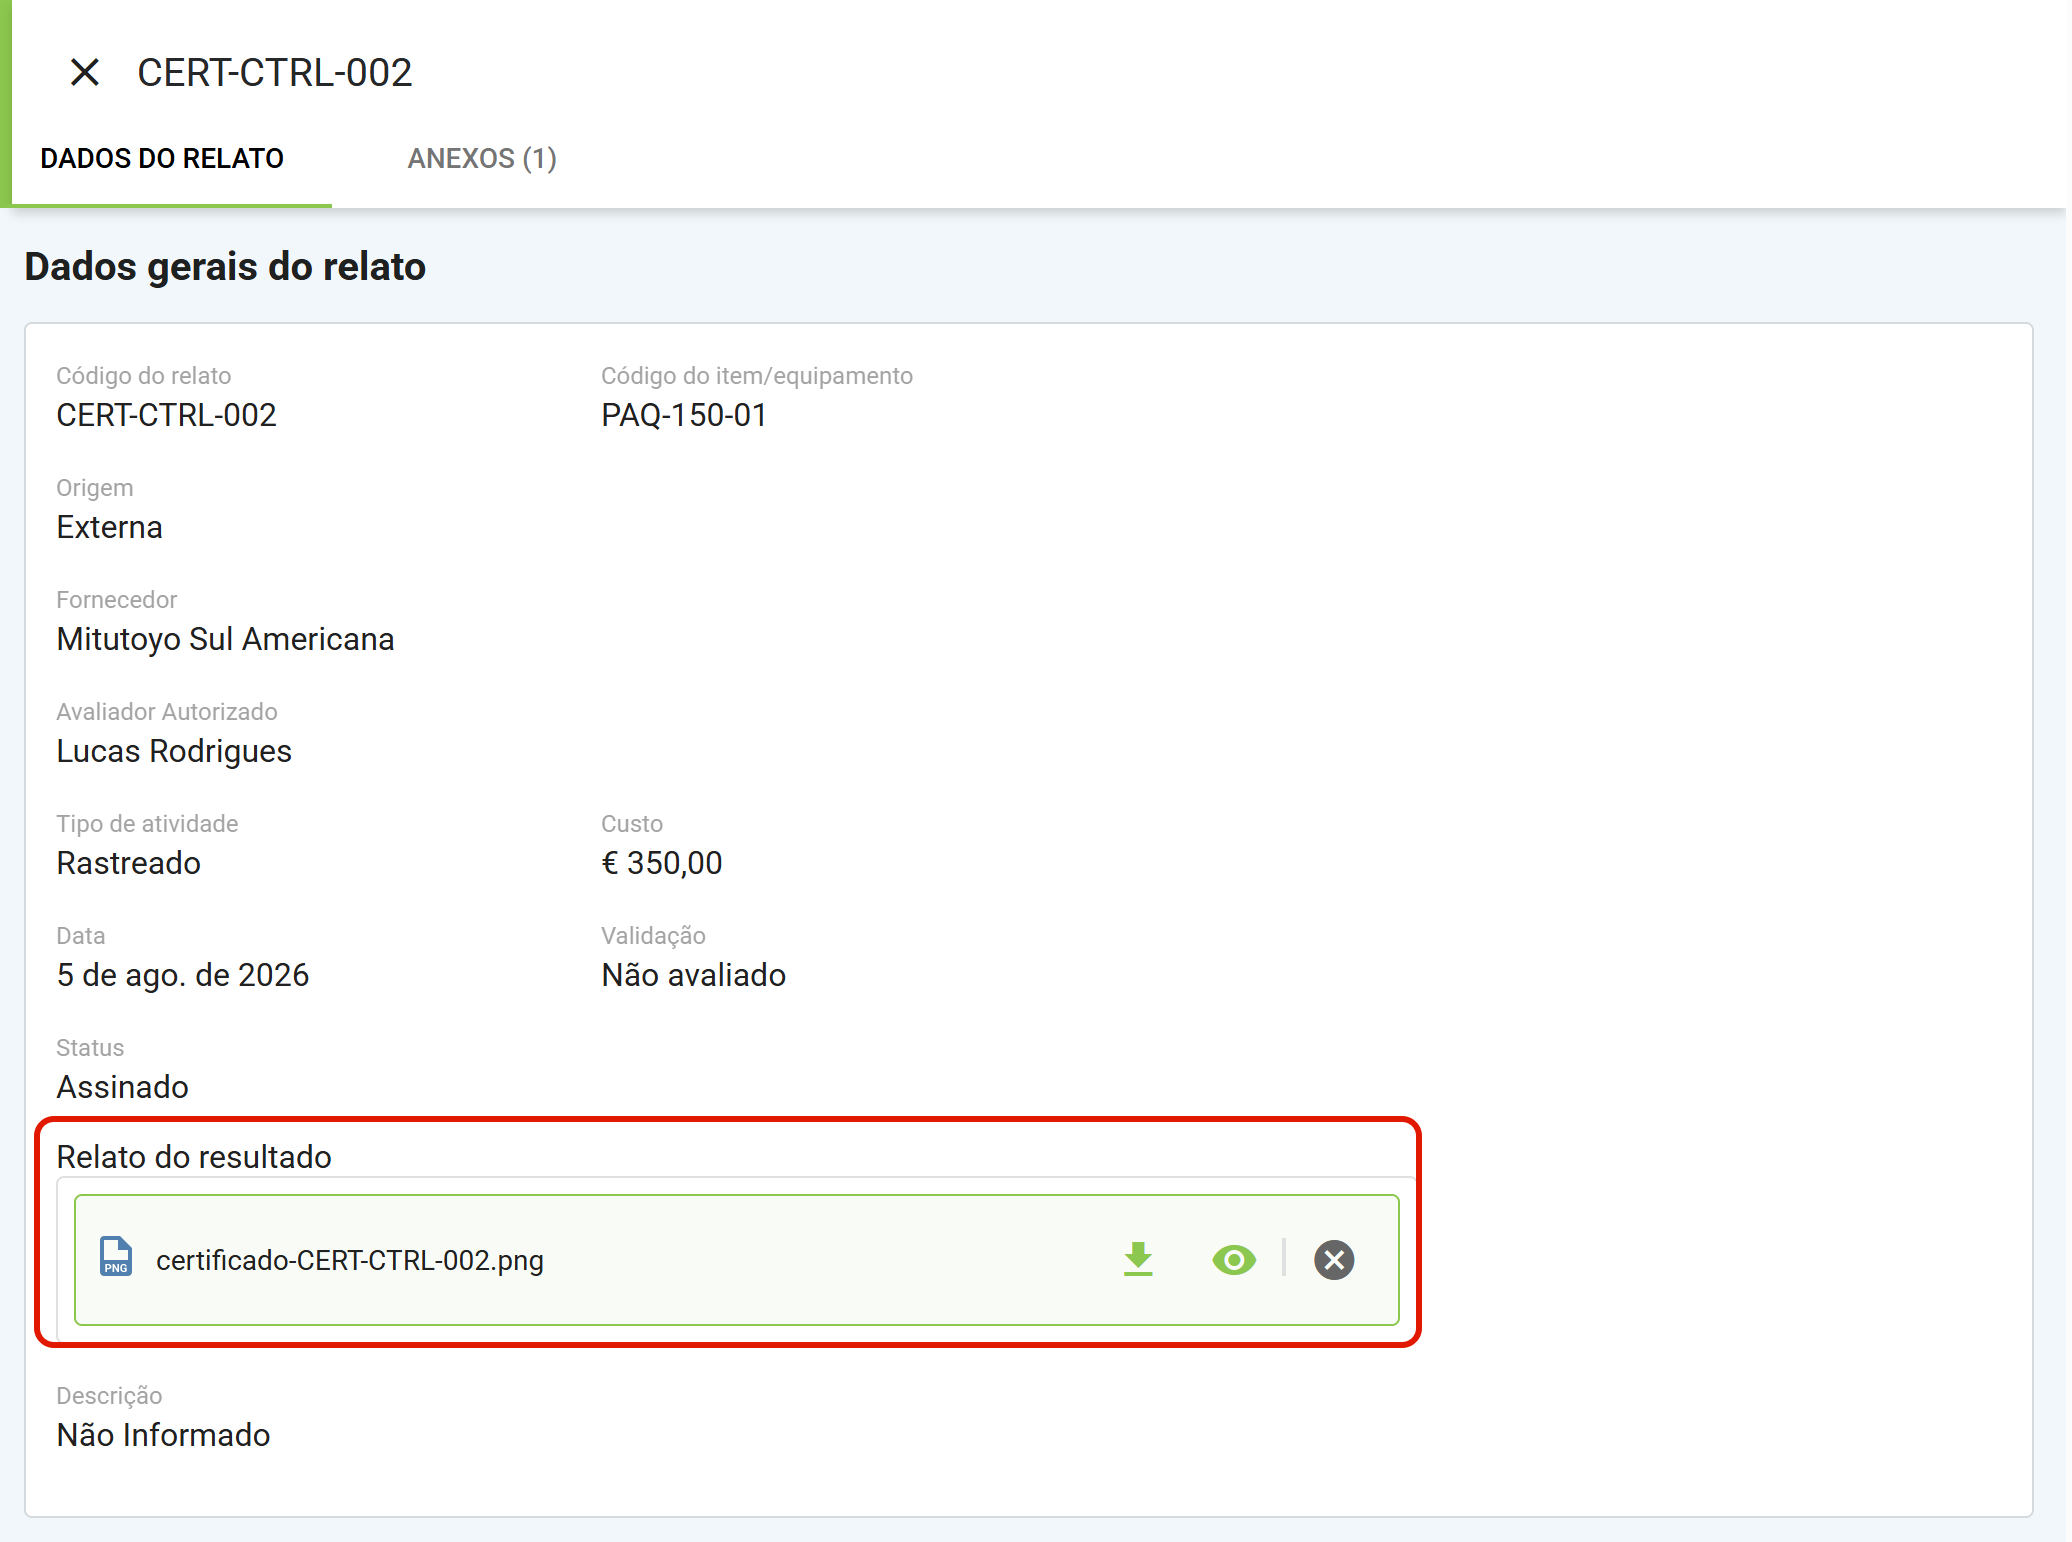The height and width of the screenshot is (1542, 2072).
Task: Click the PNG file type icon
Action: click(x=116, y=1257)
